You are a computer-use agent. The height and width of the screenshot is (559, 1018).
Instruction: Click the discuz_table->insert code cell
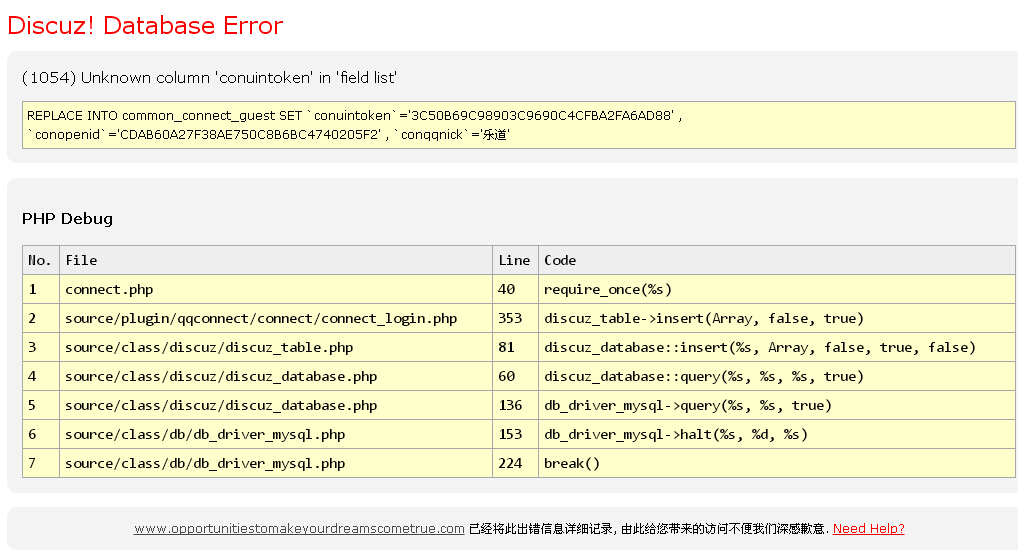tap(776, 319)
